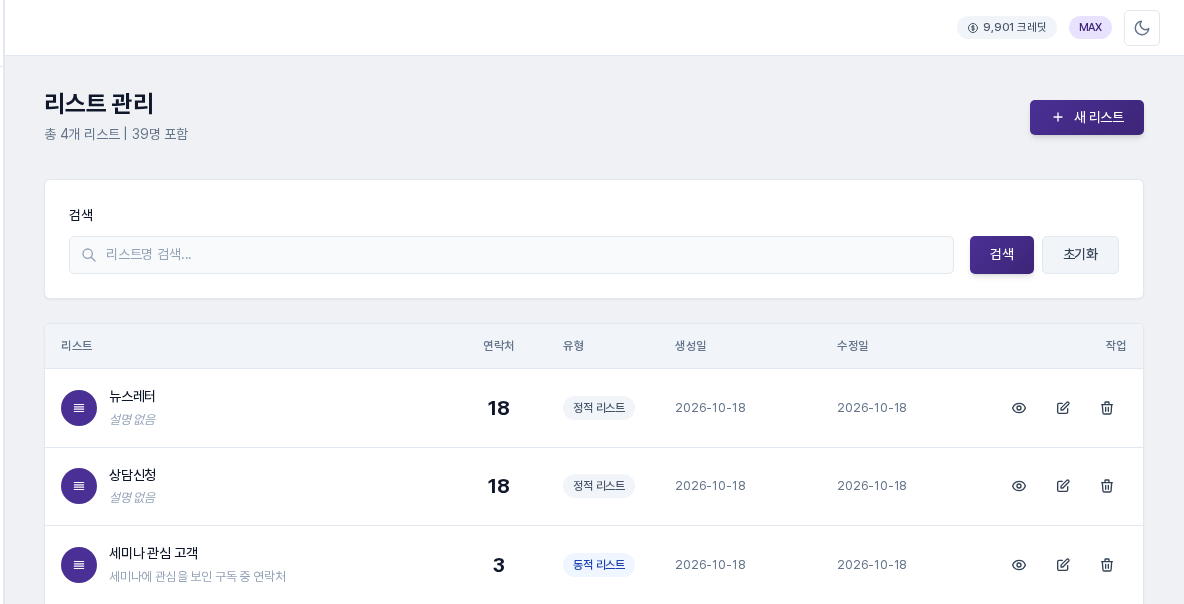Focus the 리스트명 검색 input field

[511, 255]
